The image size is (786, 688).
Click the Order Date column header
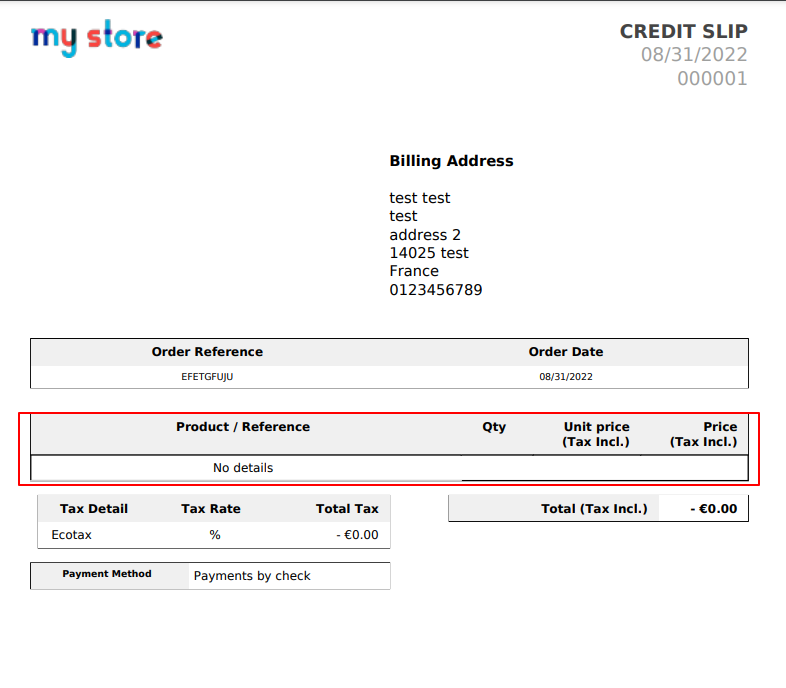[x=565, y=352]
